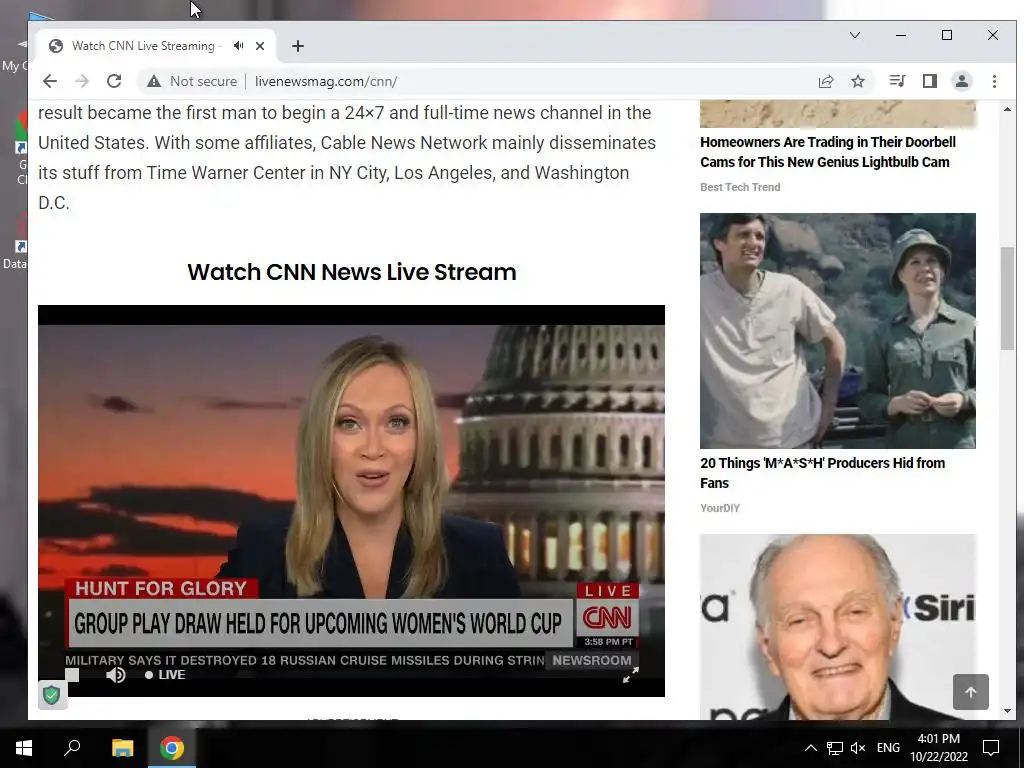Click the scrollbar down arrow

(1007, 711)
